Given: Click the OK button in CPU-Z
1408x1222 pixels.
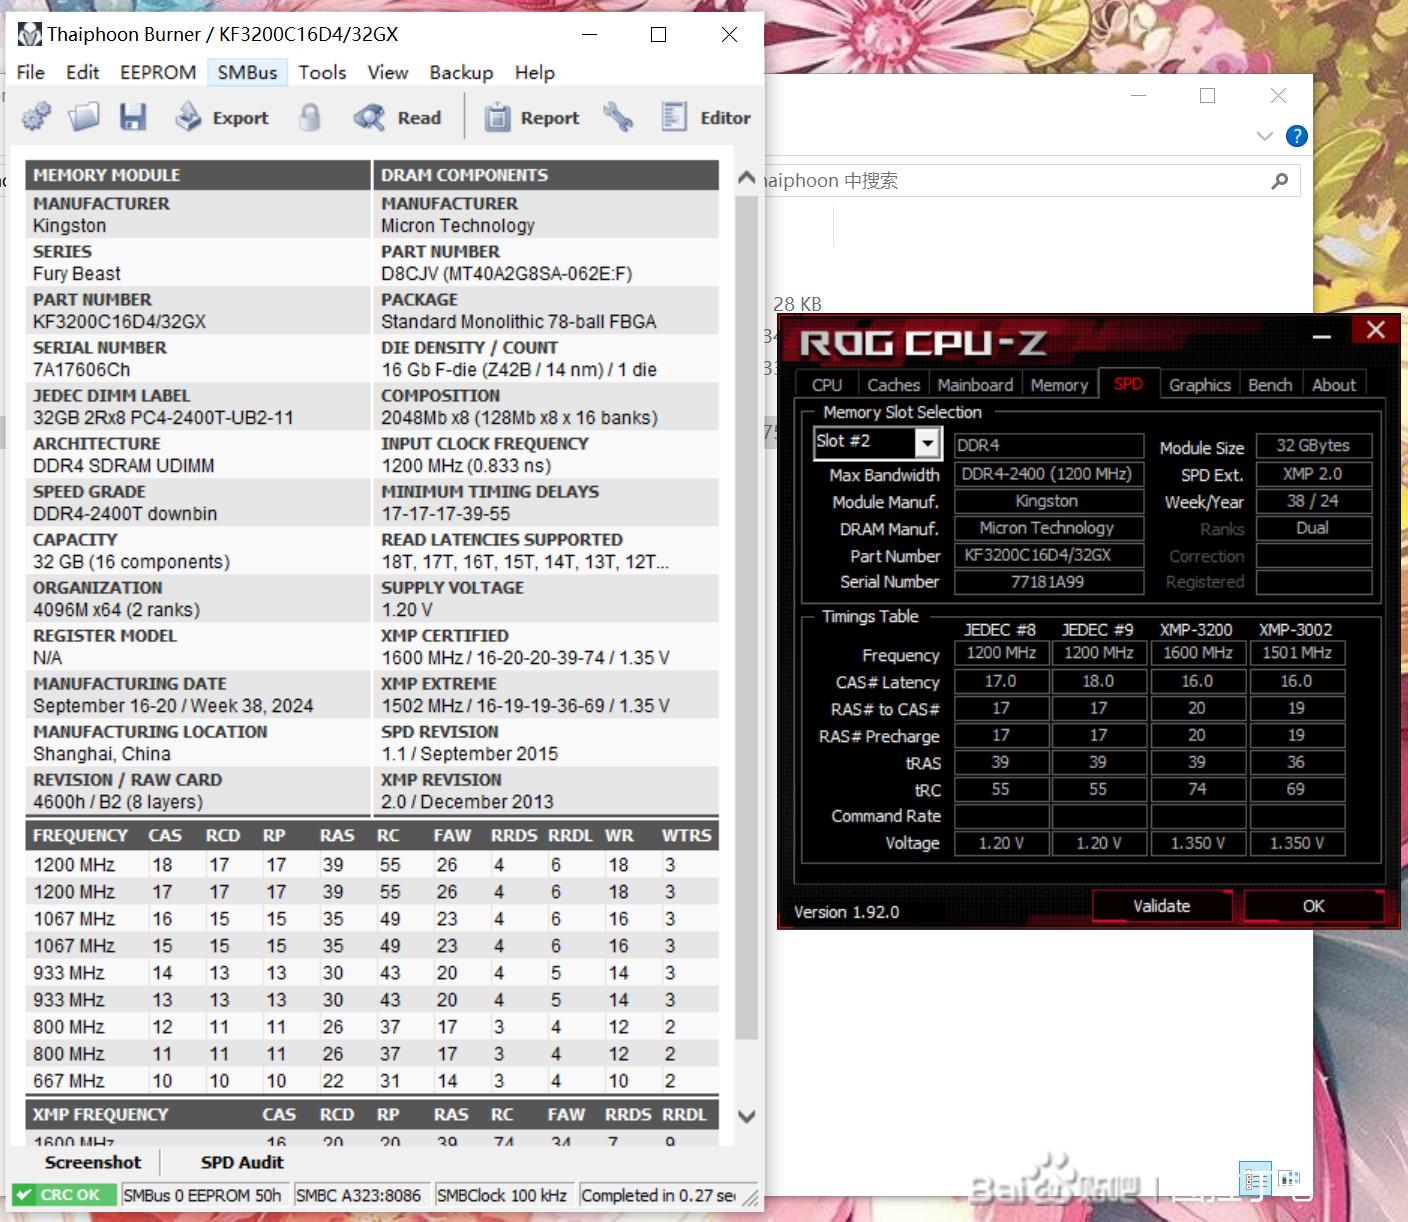Looking at the screenshot, I should (1313, 906).
